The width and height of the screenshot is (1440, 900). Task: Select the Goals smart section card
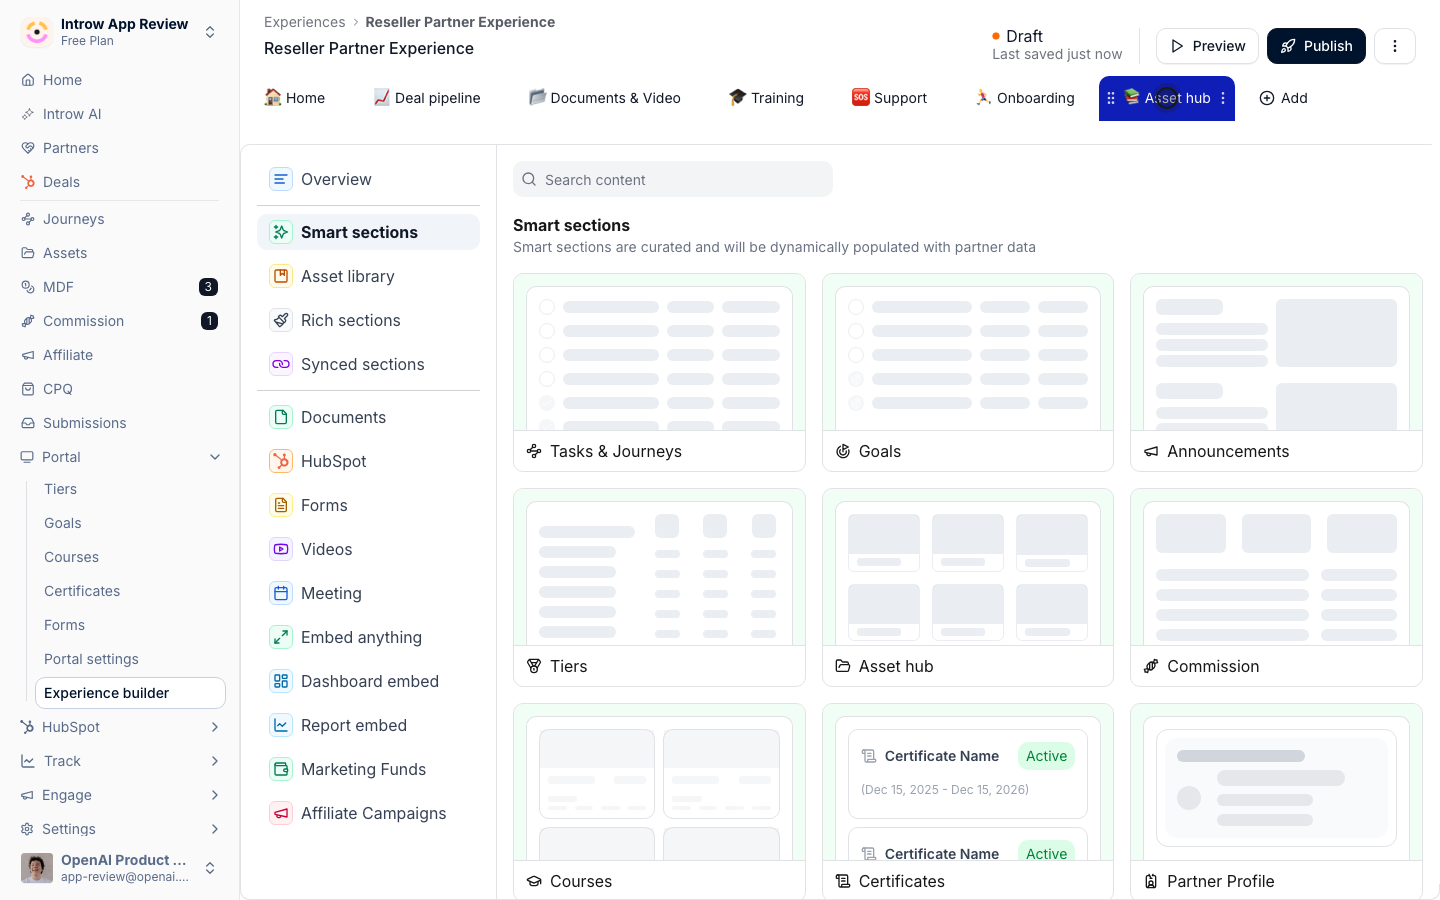968,372
